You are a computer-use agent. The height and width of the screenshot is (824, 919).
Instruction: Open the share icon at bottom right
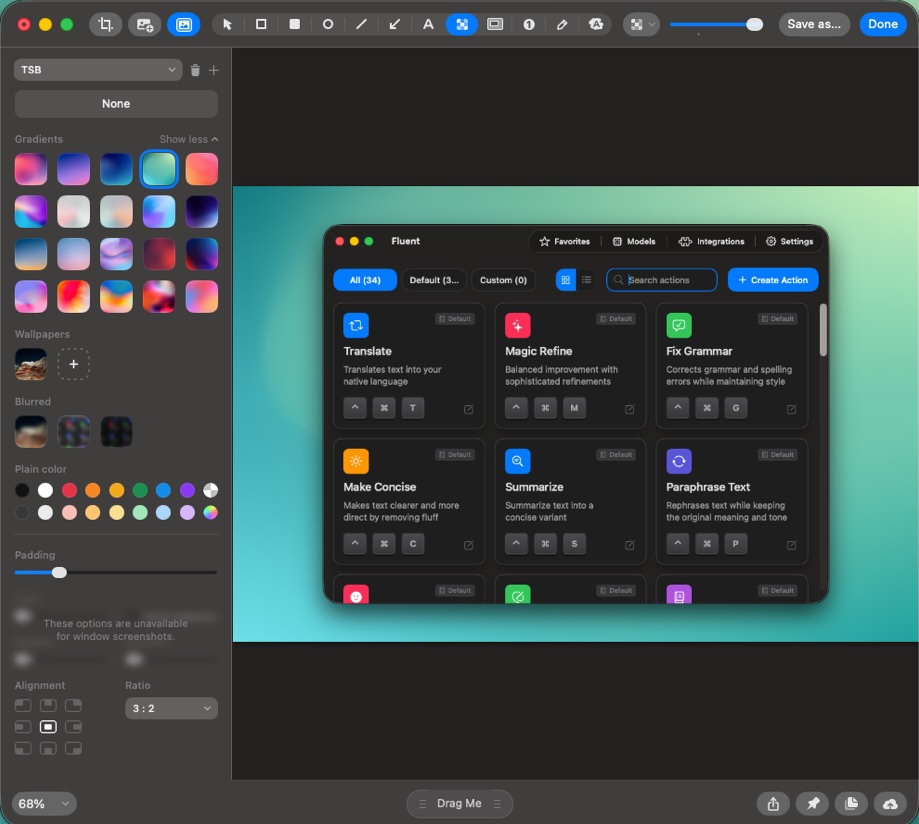(774, 803)
